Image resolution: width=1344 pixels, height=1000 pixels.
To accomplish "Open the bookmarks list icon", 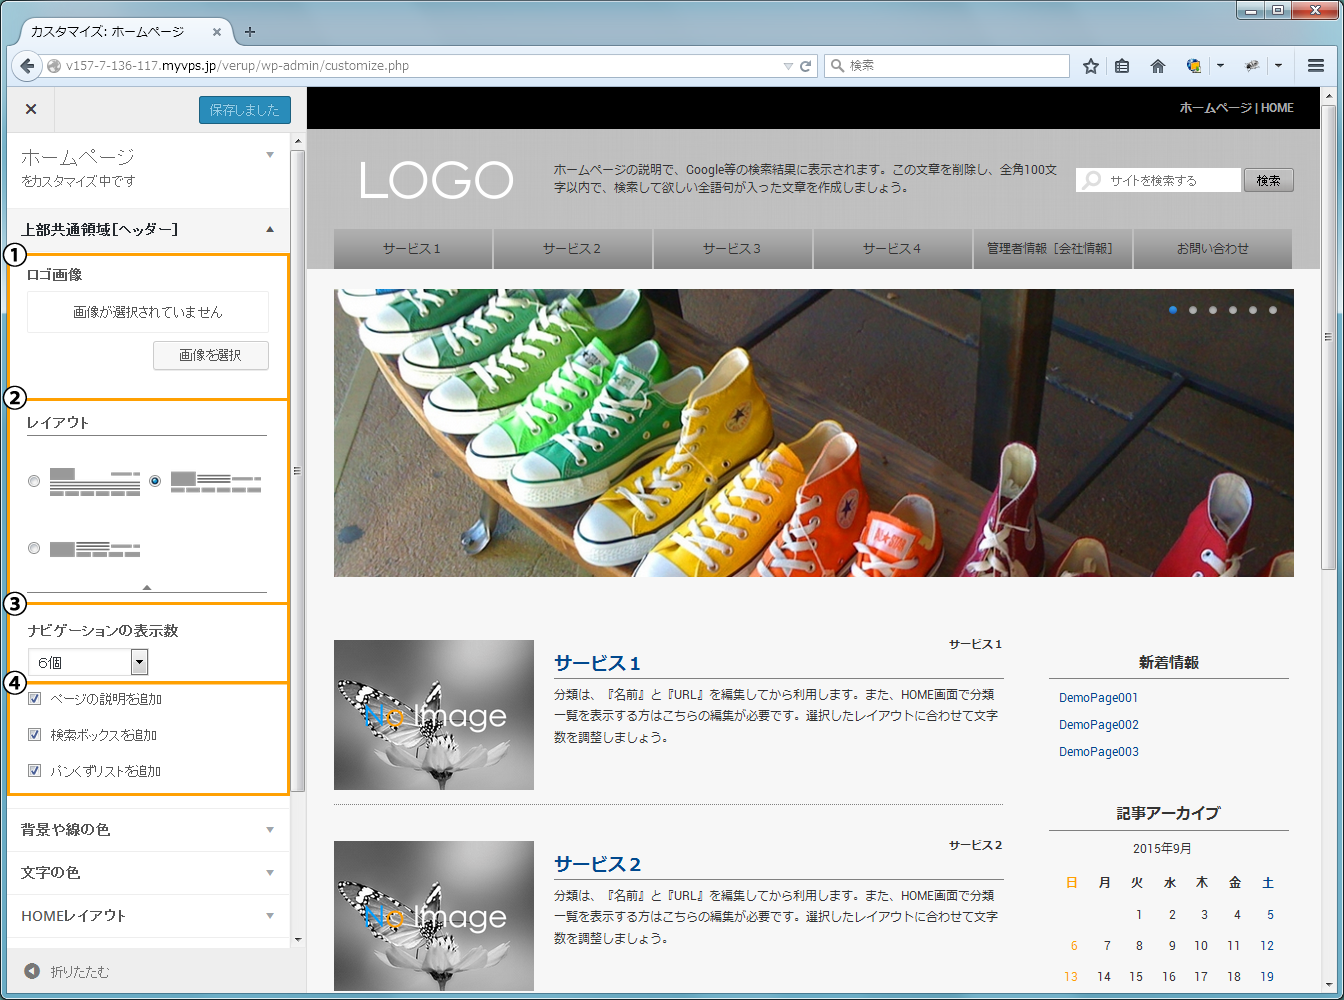I will [x=1122, y=66].
